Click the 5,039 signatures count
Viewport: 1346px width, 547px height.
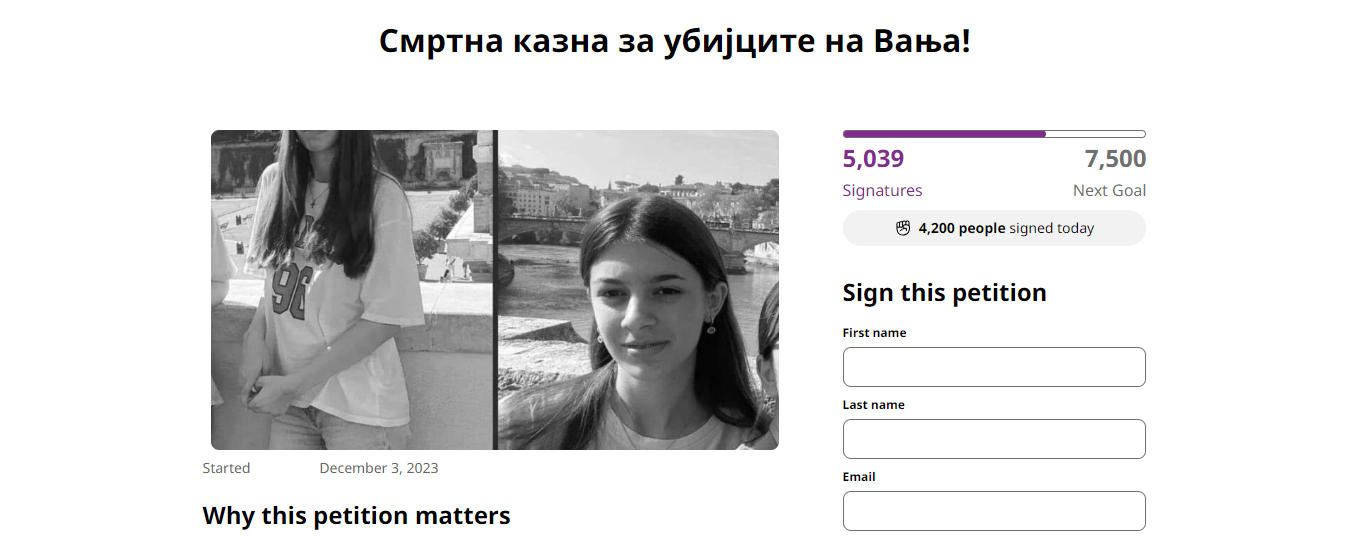[873, 159]
